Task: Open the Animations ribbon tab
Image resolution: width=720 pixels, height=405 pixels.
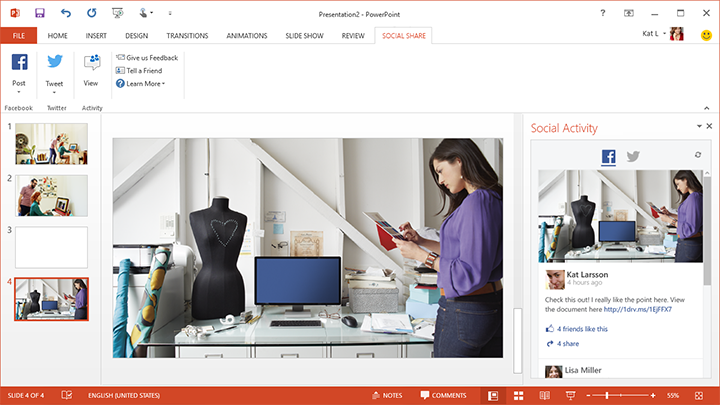Action: [246, 35]
